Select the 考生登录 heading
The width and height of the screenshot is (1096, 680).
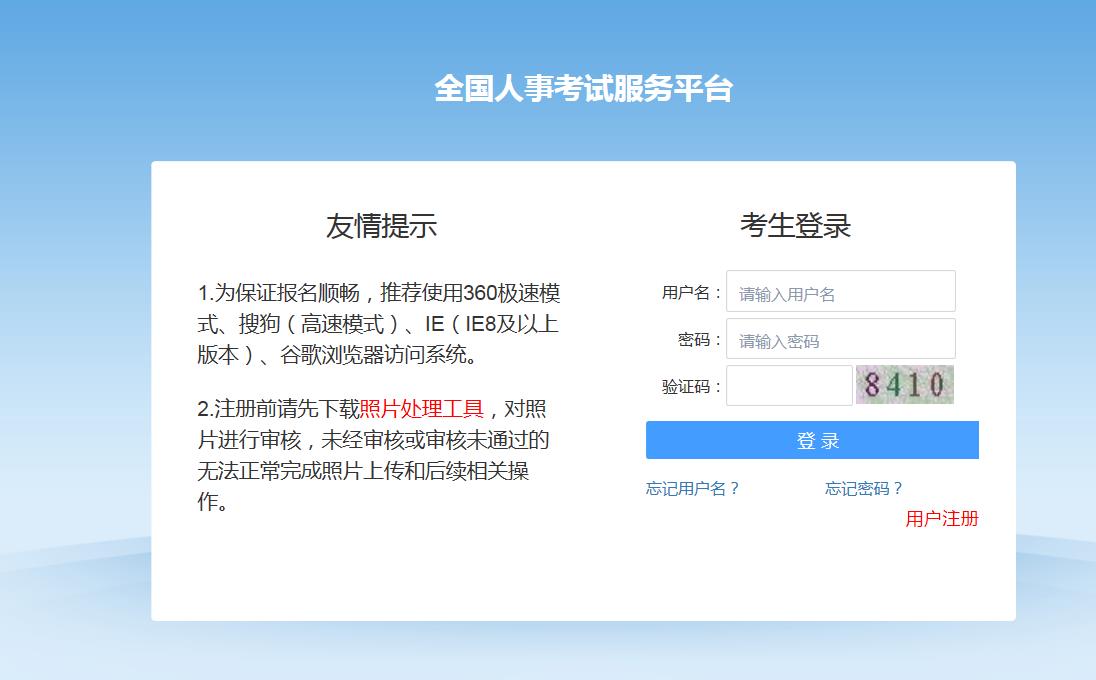pos(795,226)
